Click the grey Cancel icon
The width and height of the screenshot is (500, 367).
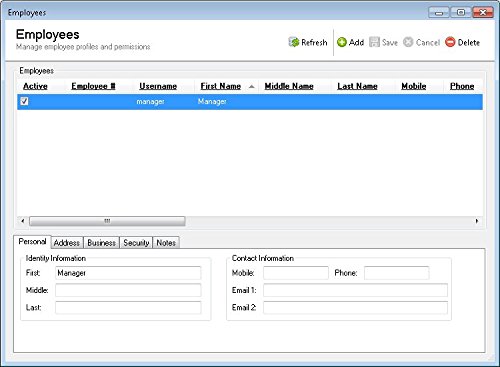tap(408, 42)
